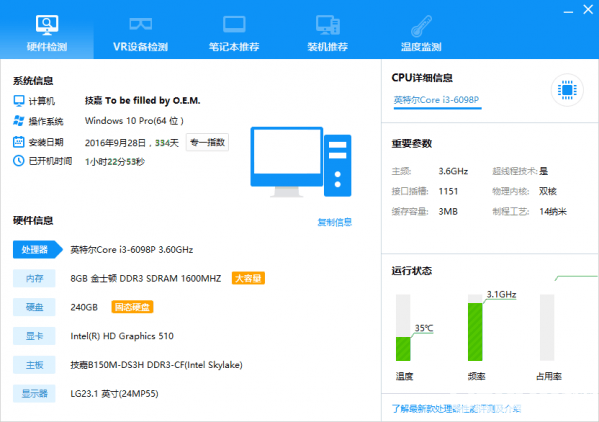Click the orange 大容量 badge
The image size is (599, 422).
tap(248, 278)
